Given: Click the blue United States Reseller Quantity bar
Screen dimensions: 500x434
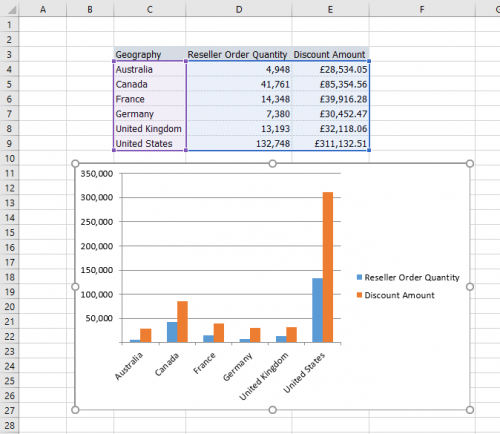Looking at the screenshot, I should (317, 310).
